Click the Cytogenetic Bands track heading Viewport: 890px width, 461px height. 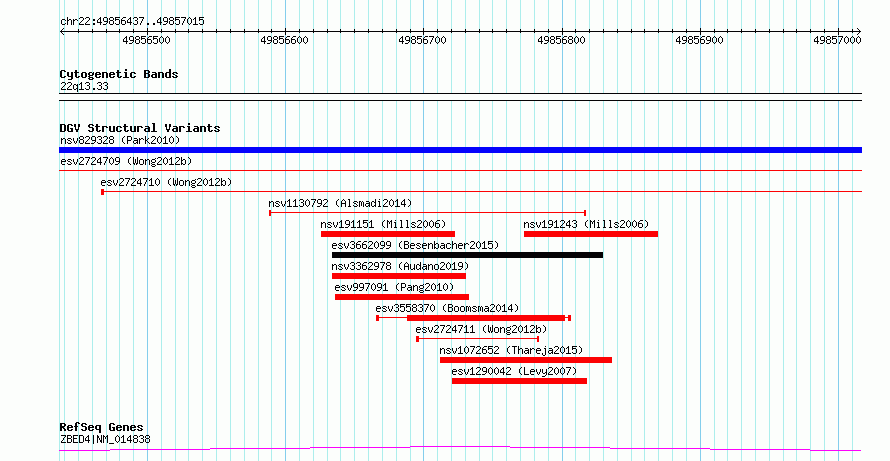(119, 74)
